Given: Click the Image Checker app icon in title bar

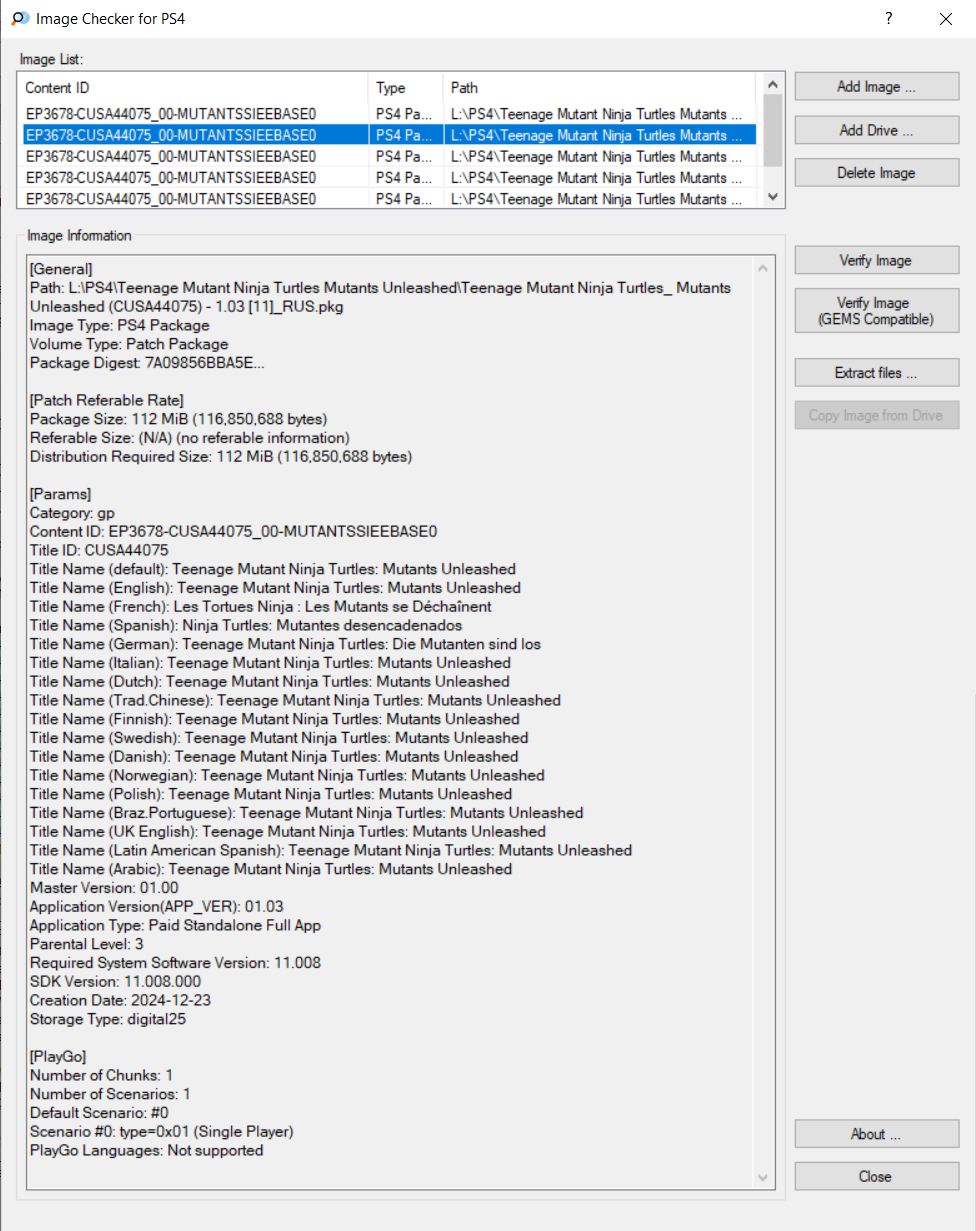Looking at the screenshot, I should click(x=19, y=18).
